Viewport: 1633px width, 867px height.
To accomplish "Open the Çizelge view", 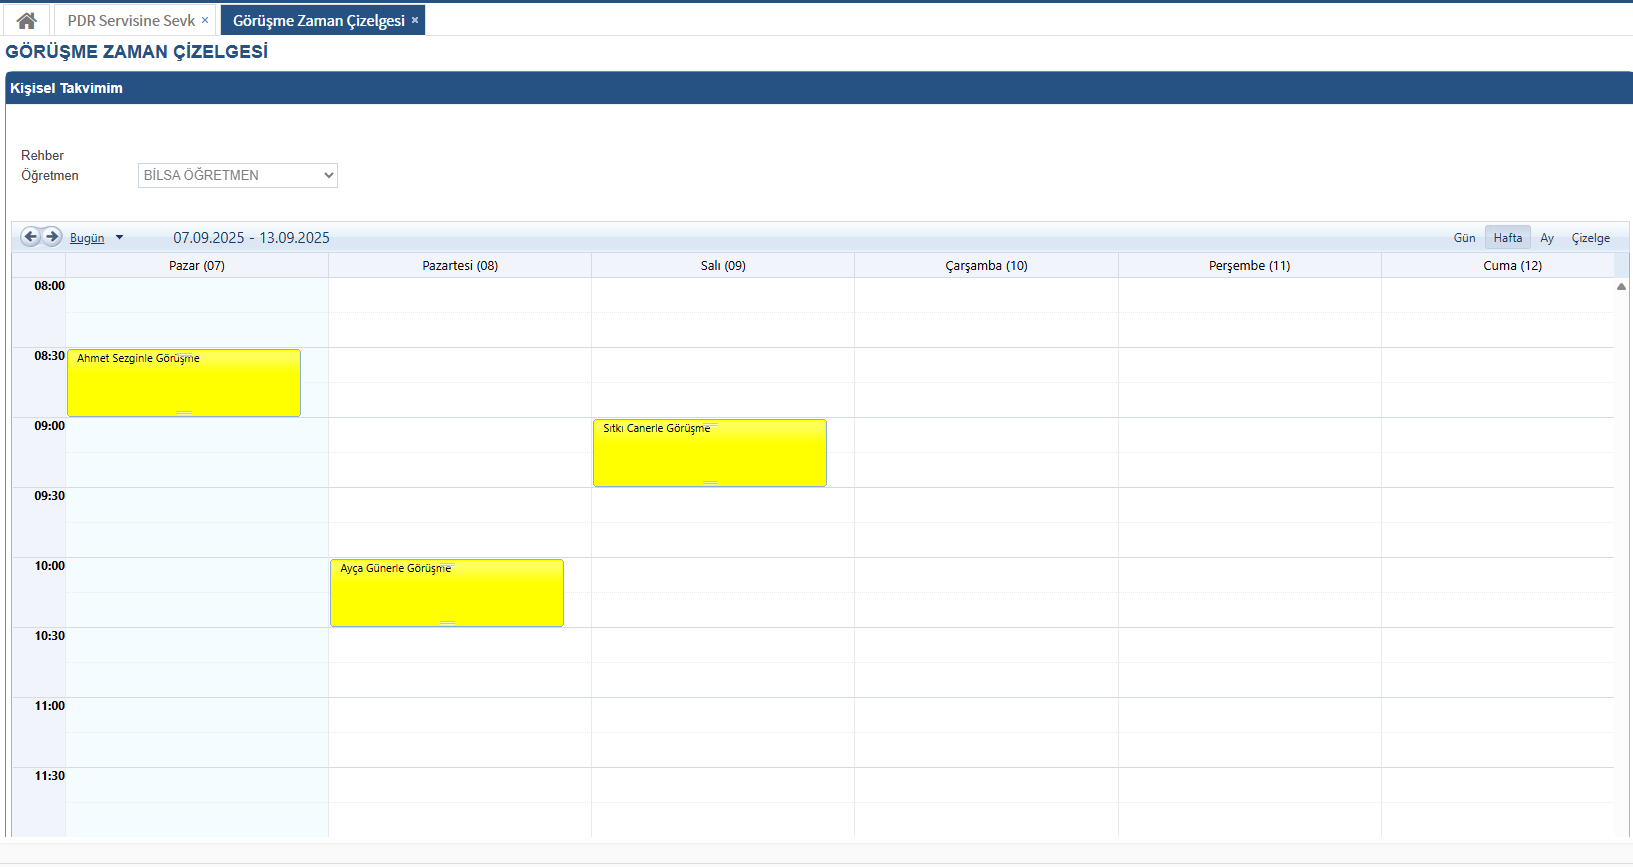I will pos(1590,238).
